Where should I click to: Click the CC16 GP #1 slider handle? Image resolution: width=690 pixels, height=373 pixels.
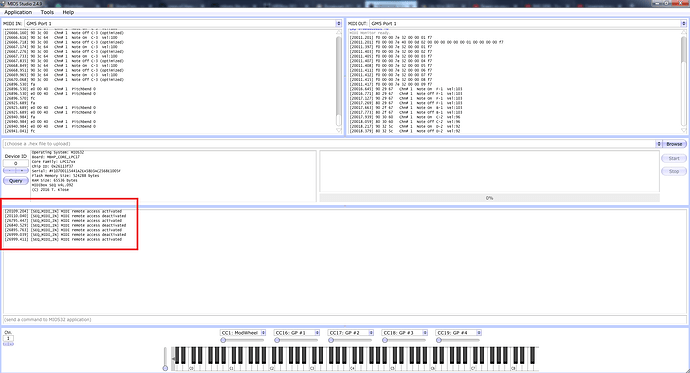(277, 340)
